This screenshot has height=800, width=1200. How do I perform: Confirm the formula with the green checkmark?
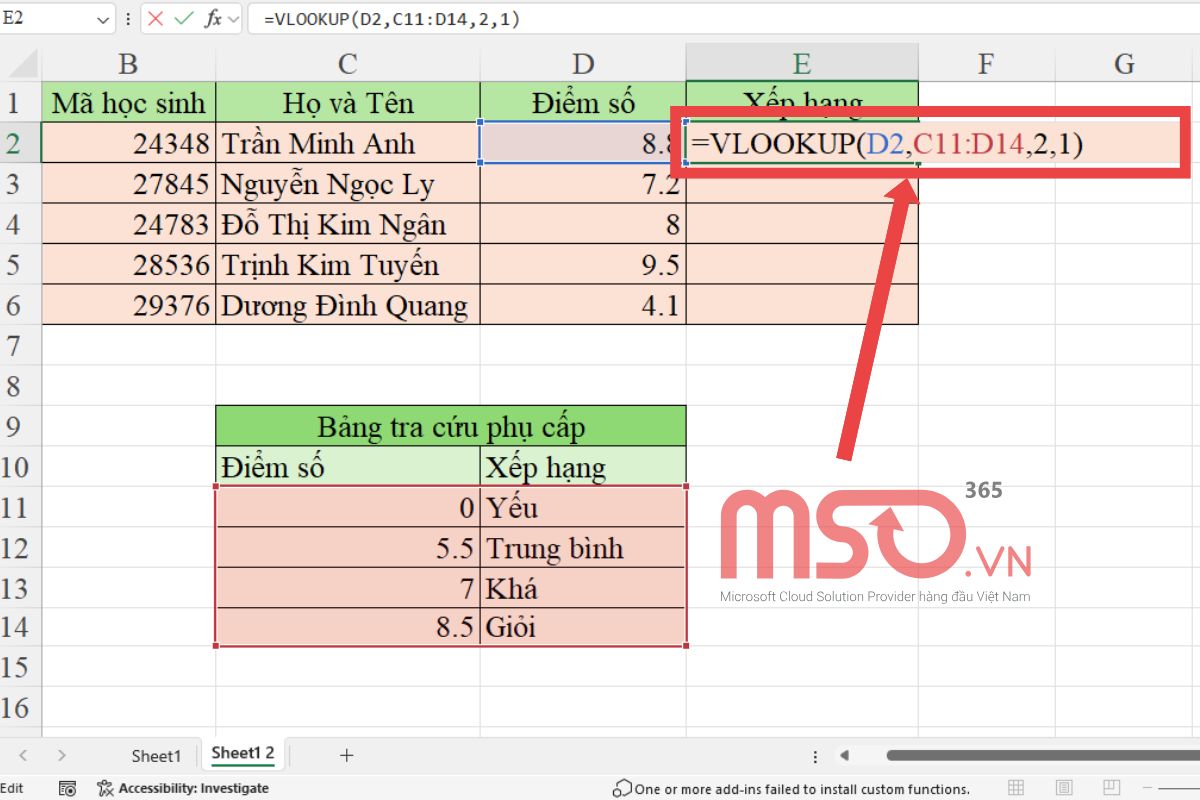coord(183,19)
